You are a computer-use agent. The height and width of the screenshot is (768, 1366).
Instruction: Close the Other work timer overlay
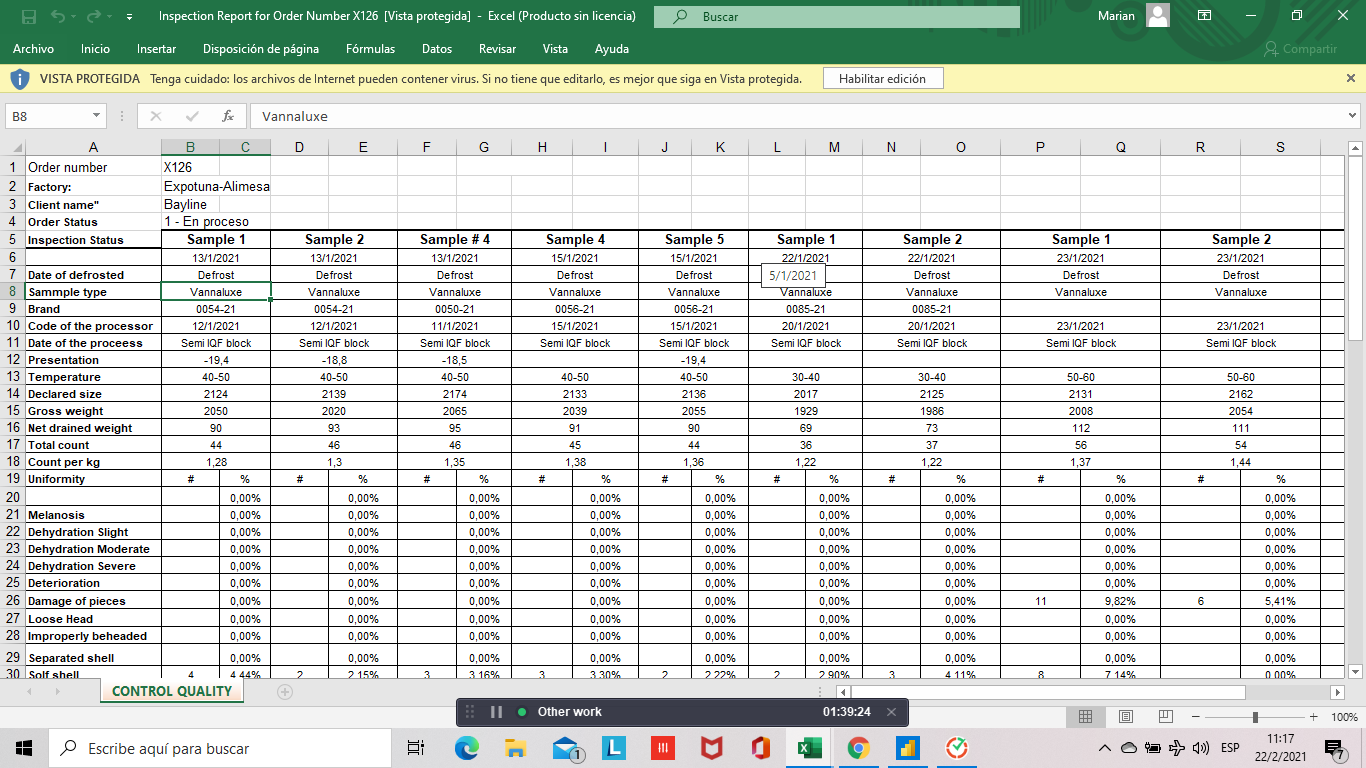coord(891,712)
